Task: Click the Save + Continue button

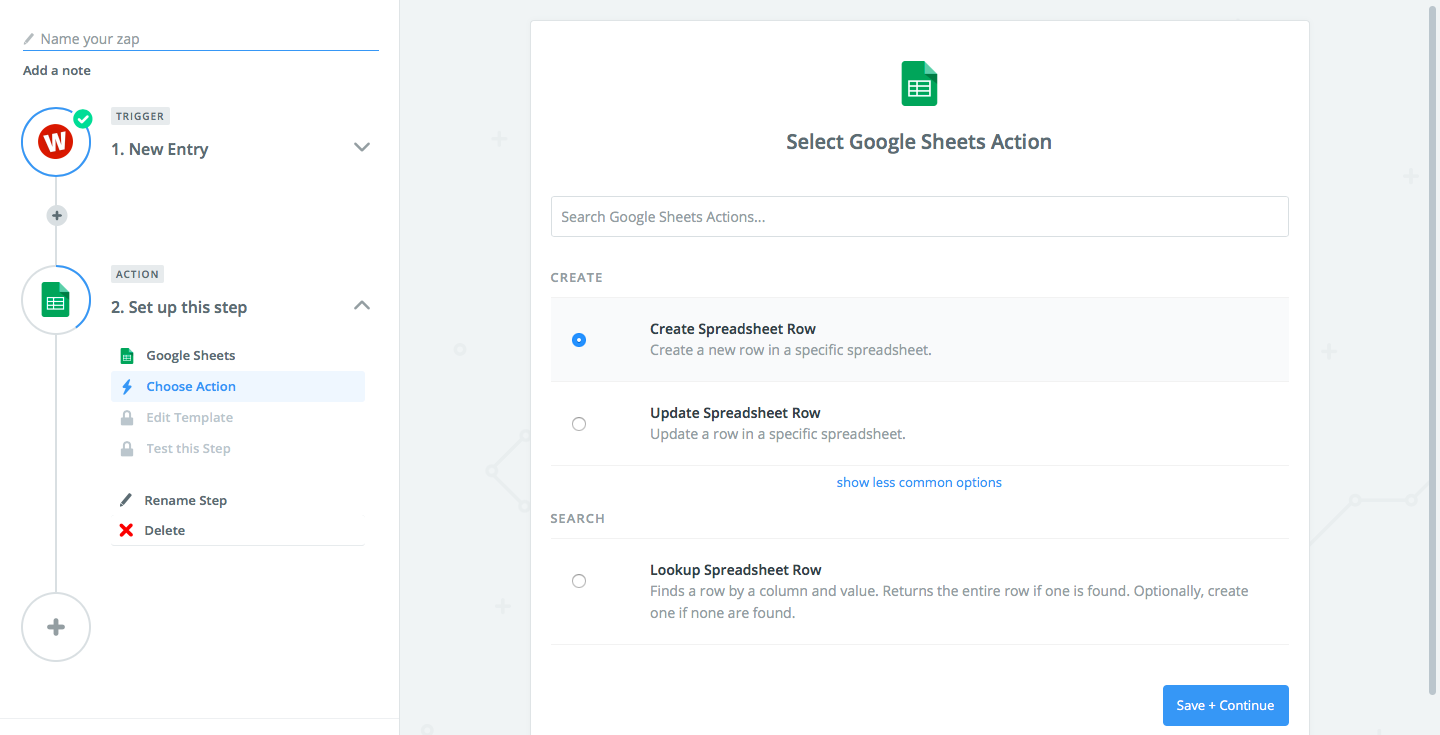Action: pyautogui.click(x=1225, y=705)
